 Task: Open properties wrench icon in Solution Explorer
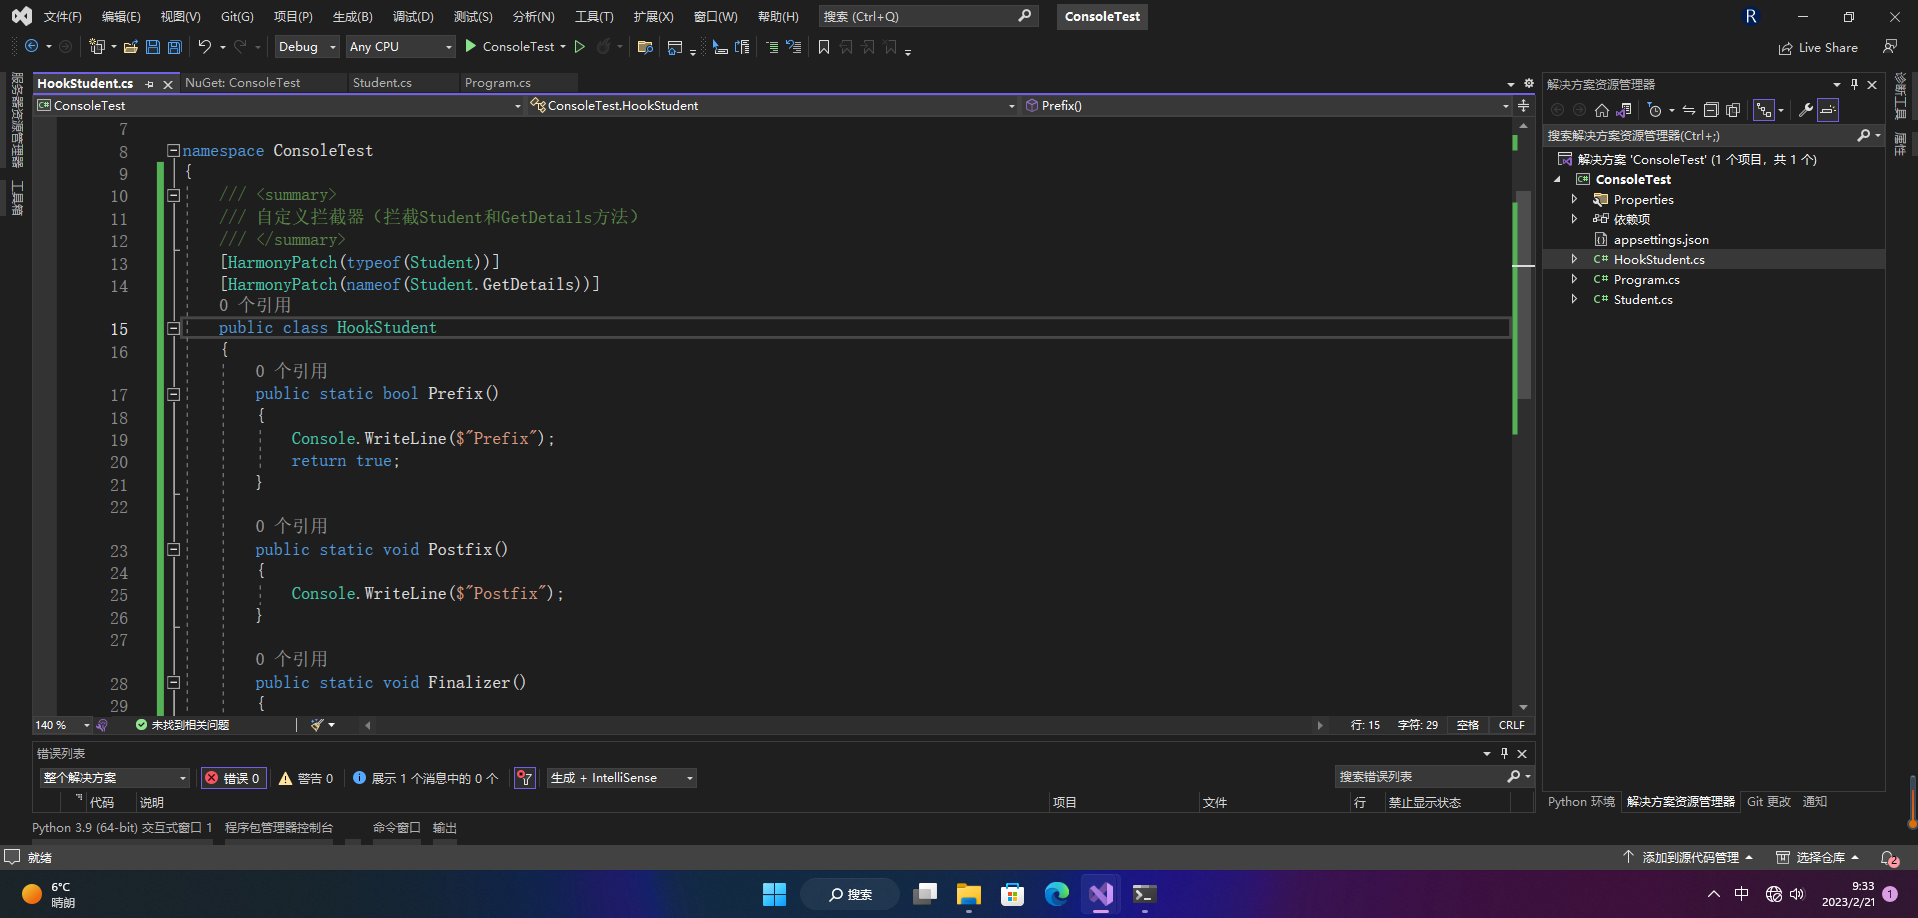tap(1805, 110)
